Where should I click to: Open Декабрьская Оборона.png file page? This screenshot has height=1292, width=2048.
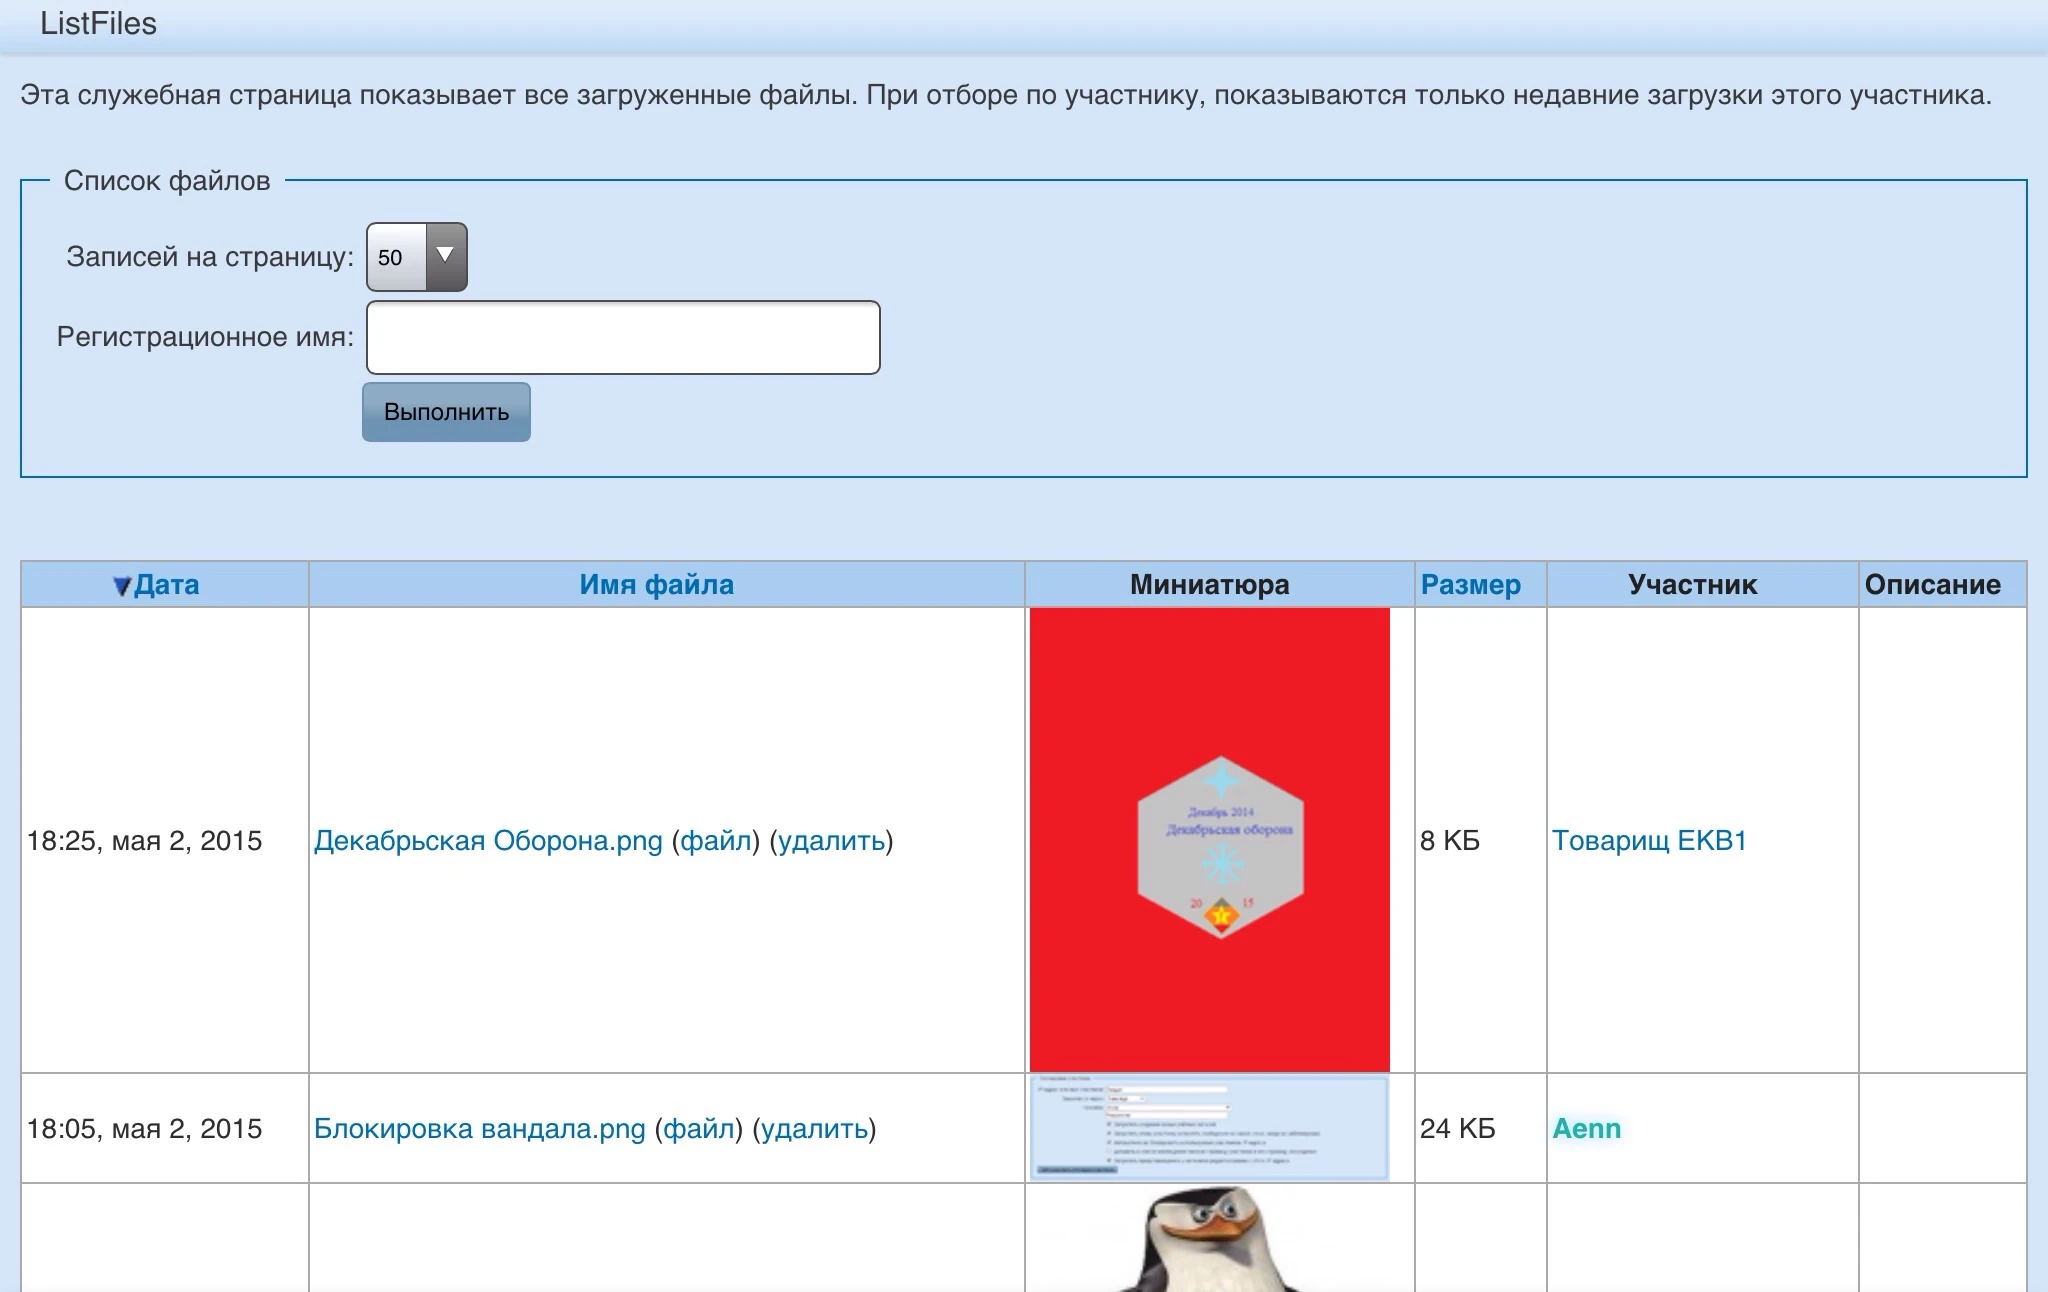488,841
